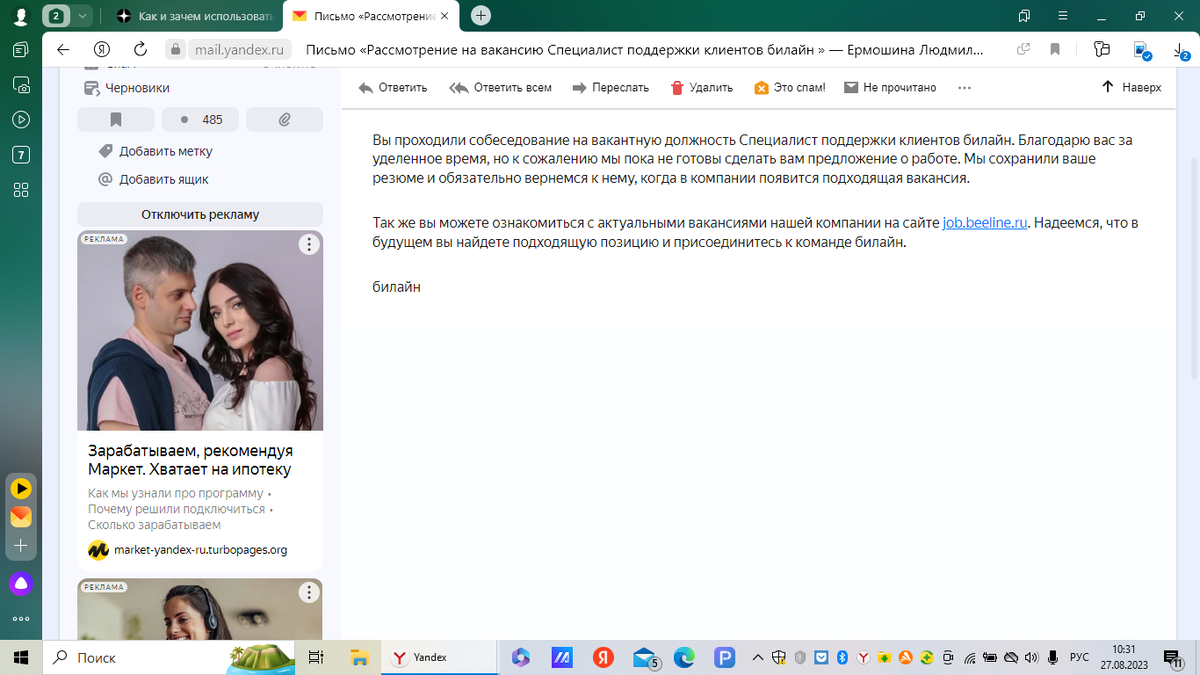
Task: Open the job.beeline.ru link
Action: click(985, 223)
